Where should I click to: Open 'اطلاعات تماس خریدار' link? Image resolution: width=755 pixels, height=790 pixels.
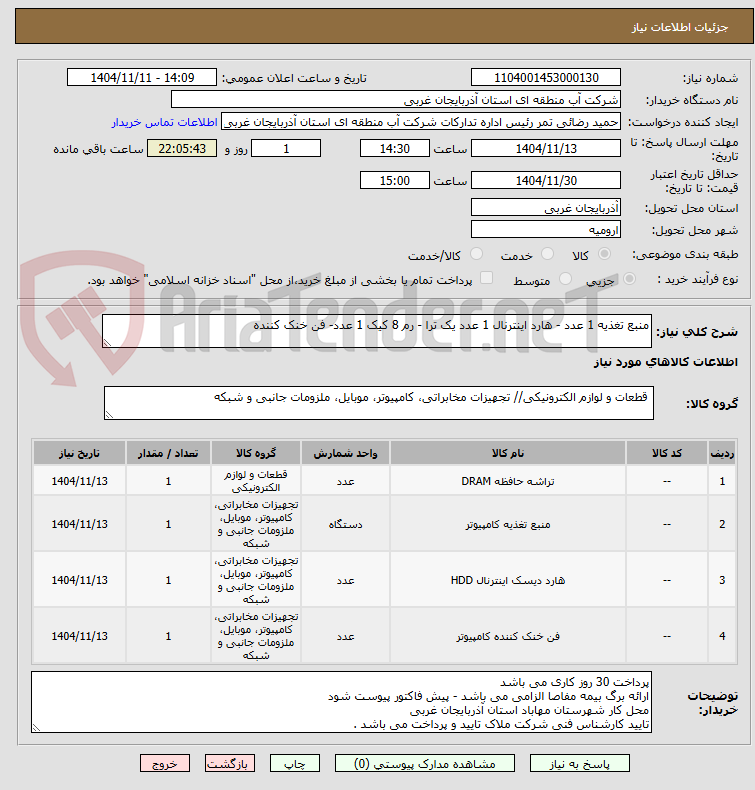click(165, 122)
